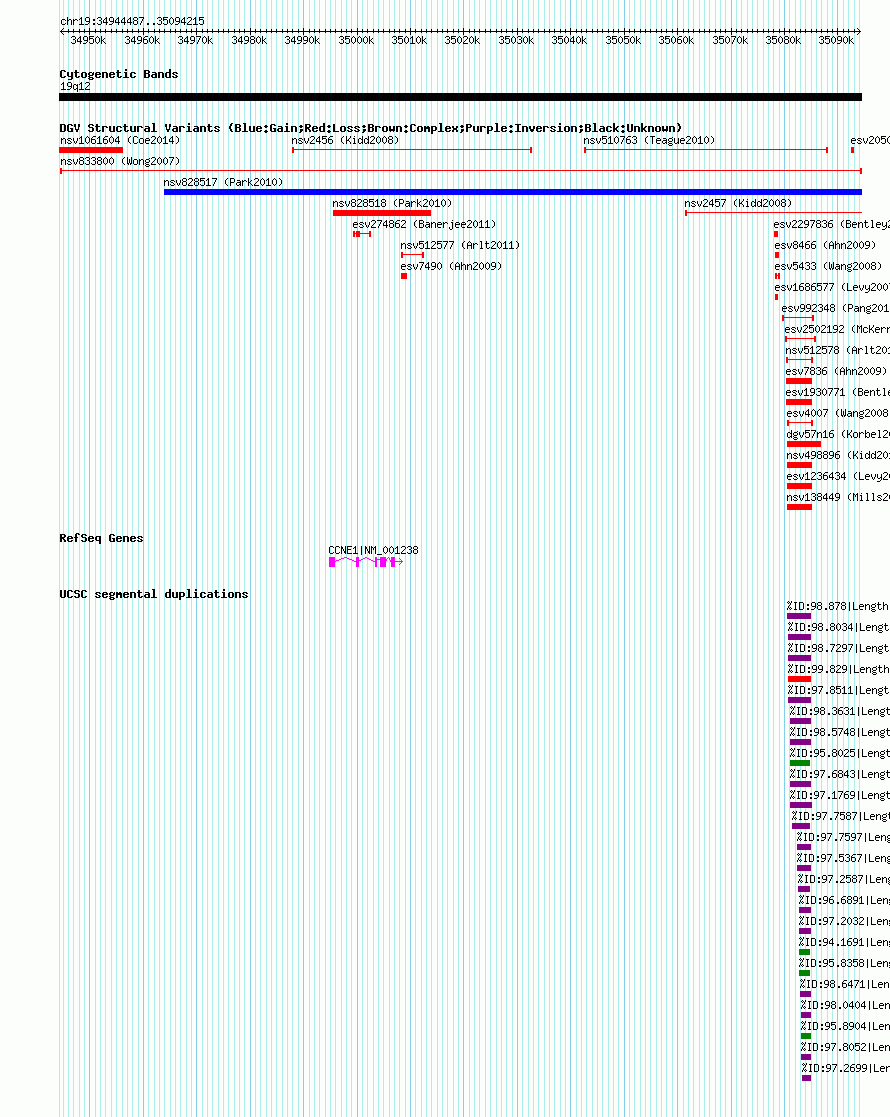Open the nsv828517 (Park2010) blue gain bar

(x=513, y=192)
